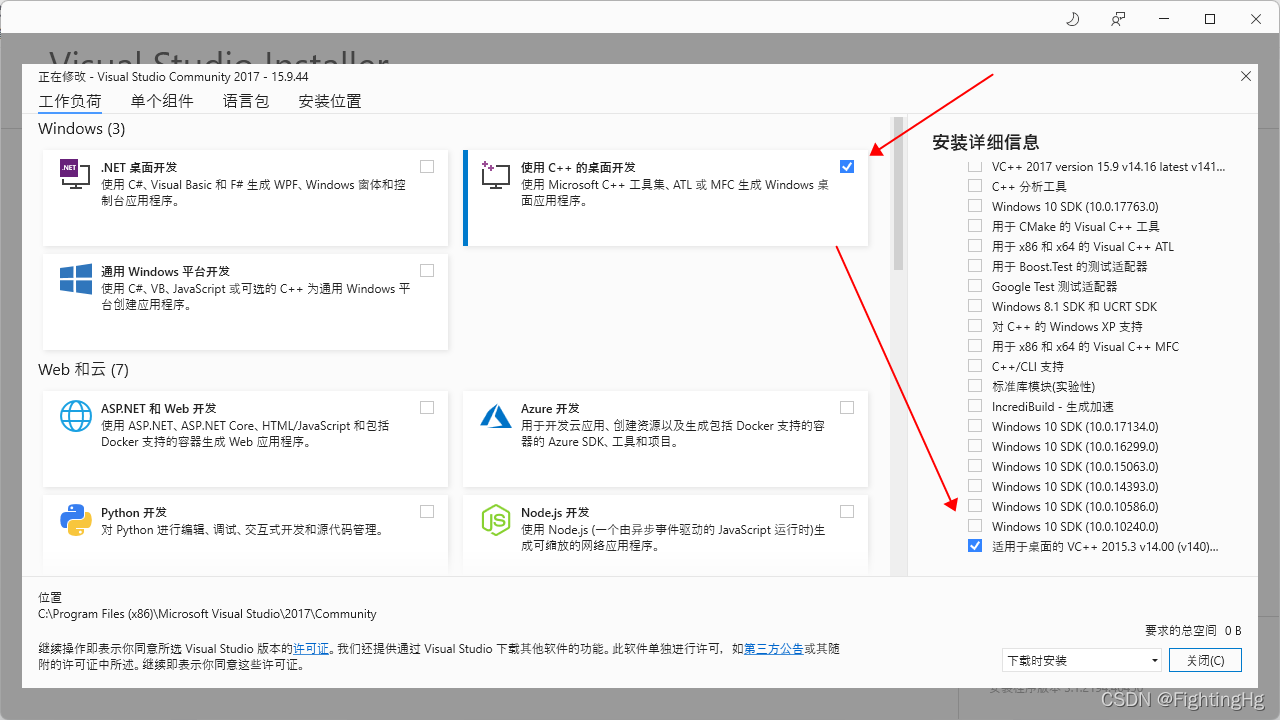Open the 下载时安装 install mode dropdown
Viewport: 1280px width, 720px height.
coord(1082,660)
